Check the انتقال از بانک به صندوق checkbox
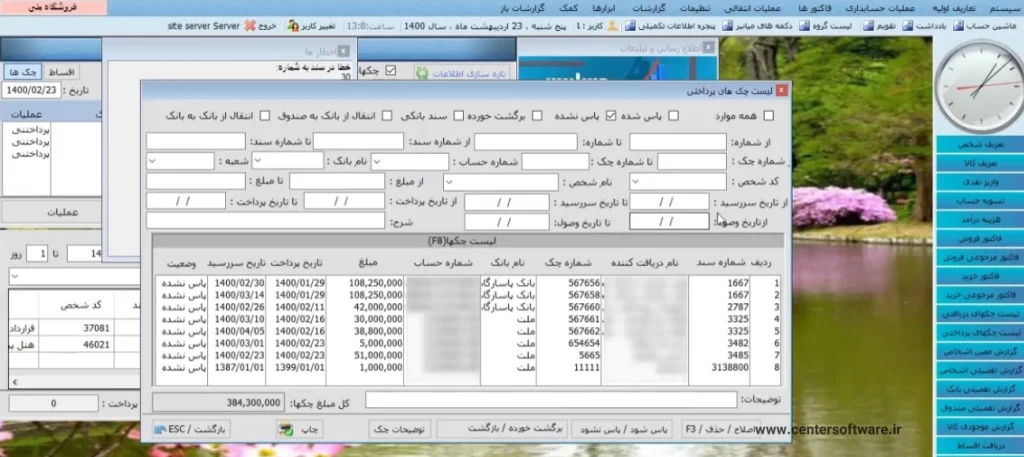 coord(387,116)
